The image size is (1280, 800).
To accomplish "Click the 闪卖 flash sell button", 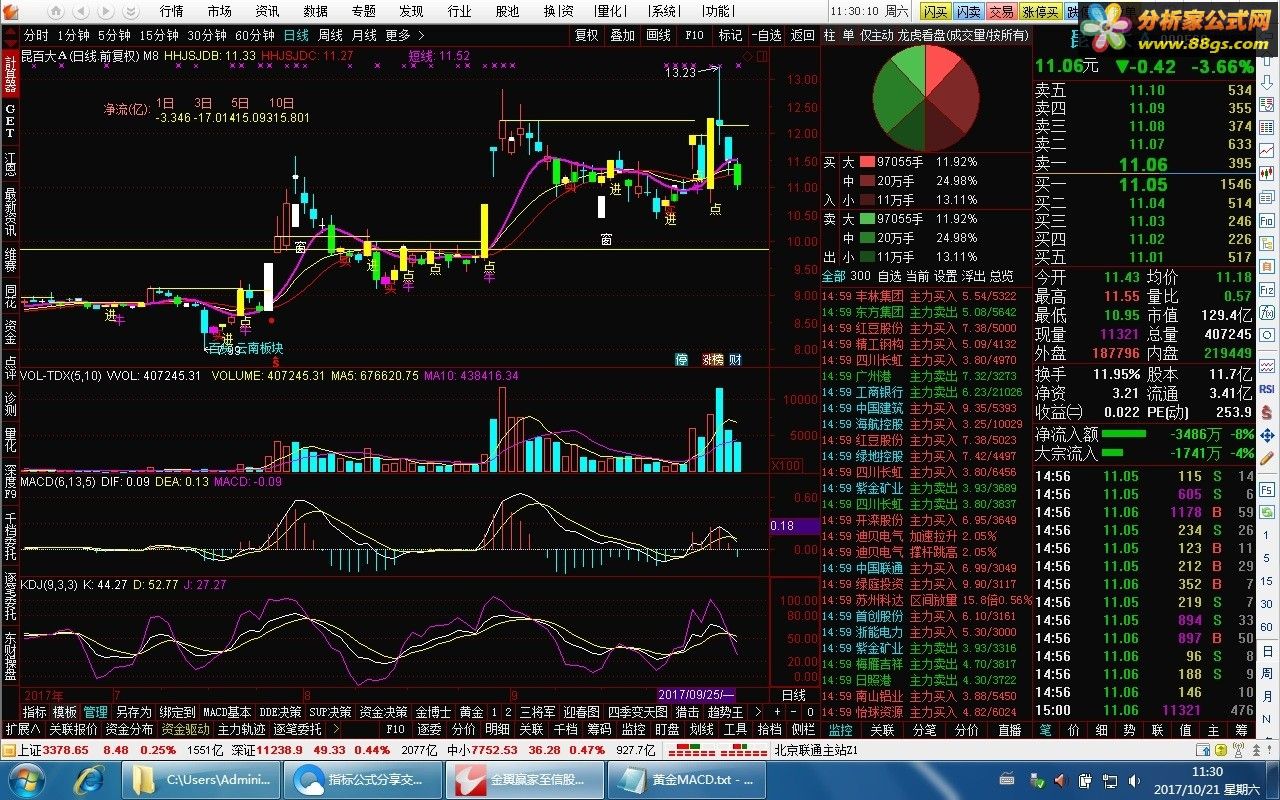I will tap(968, 11).
